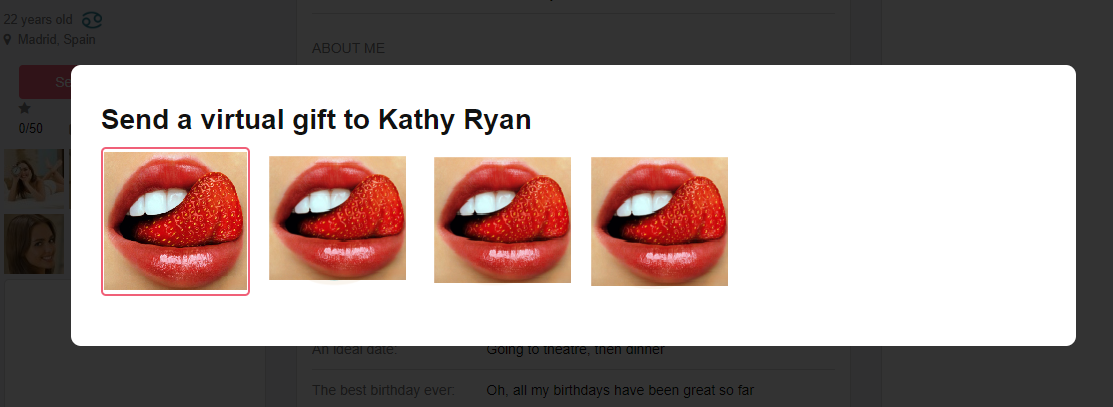The image size is (1113, 407).
Task: Select the fourth, last gift thumbnail
Action: (659, 222)
